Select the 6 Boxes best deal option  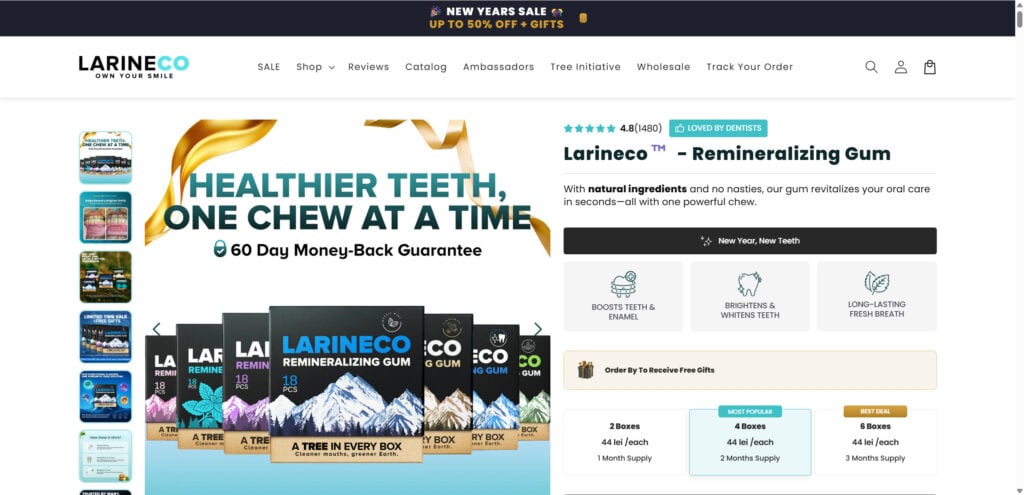click(875, 442)
